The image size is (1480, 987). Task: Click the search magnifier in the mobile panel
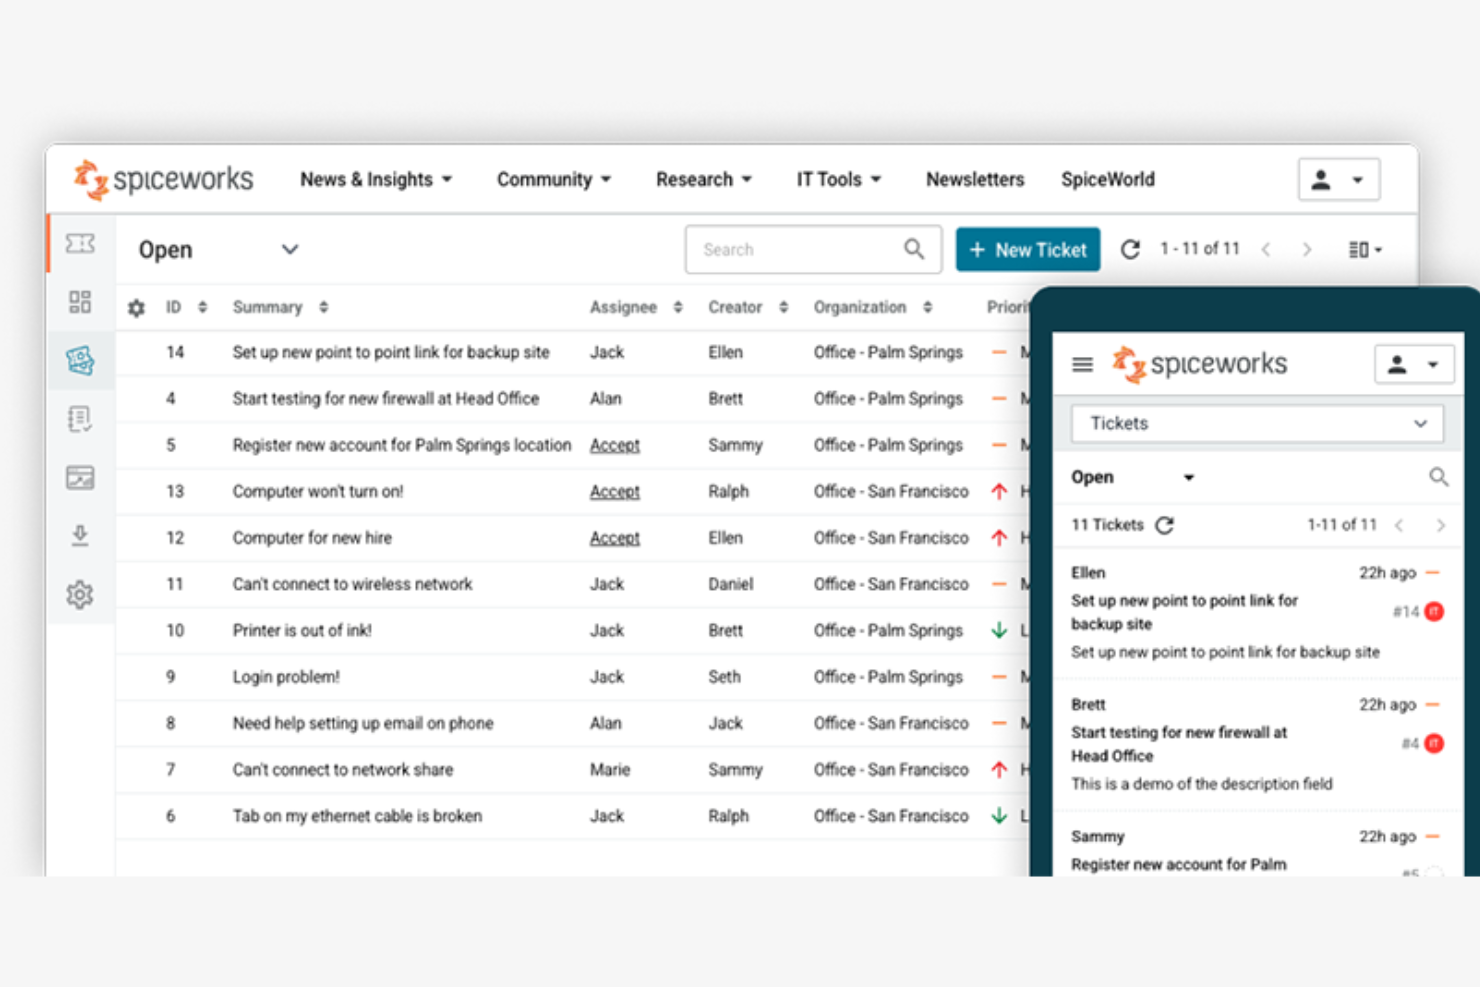click(1439, 477)
